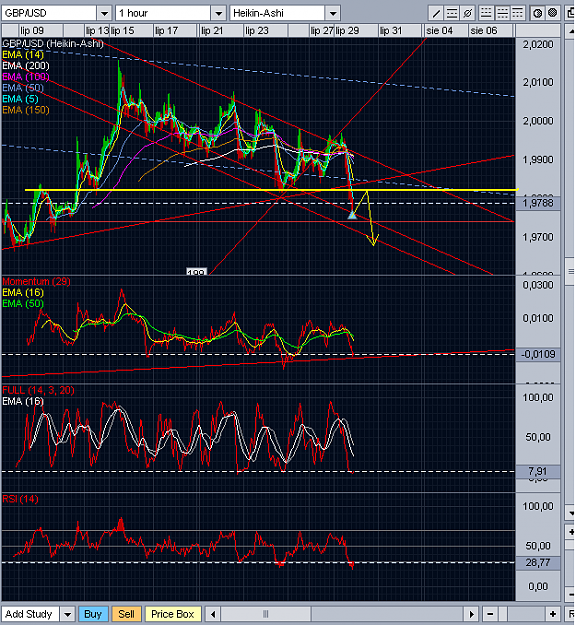Click the 1,9788 current price label
The height and width of the screenshot is (625, 576).
coord(538,203)
